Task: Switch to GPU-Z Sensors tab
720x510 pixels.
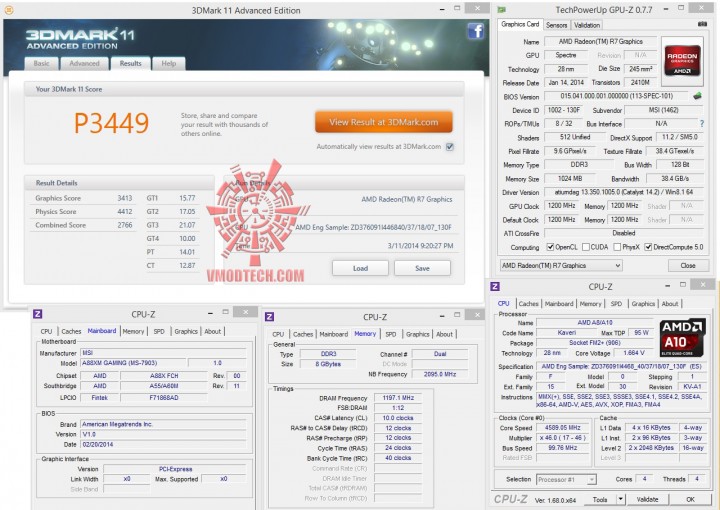Action: pyautogui.click(x=557, y=25)
